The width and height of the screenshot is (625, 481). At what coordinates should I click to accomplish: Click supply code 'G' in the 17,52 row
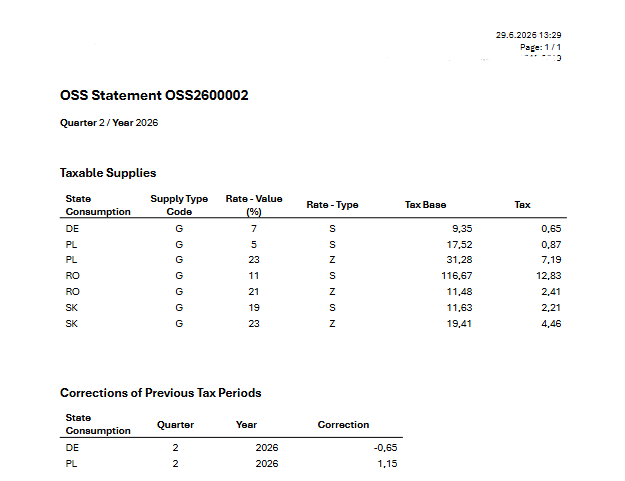point(179,245)
